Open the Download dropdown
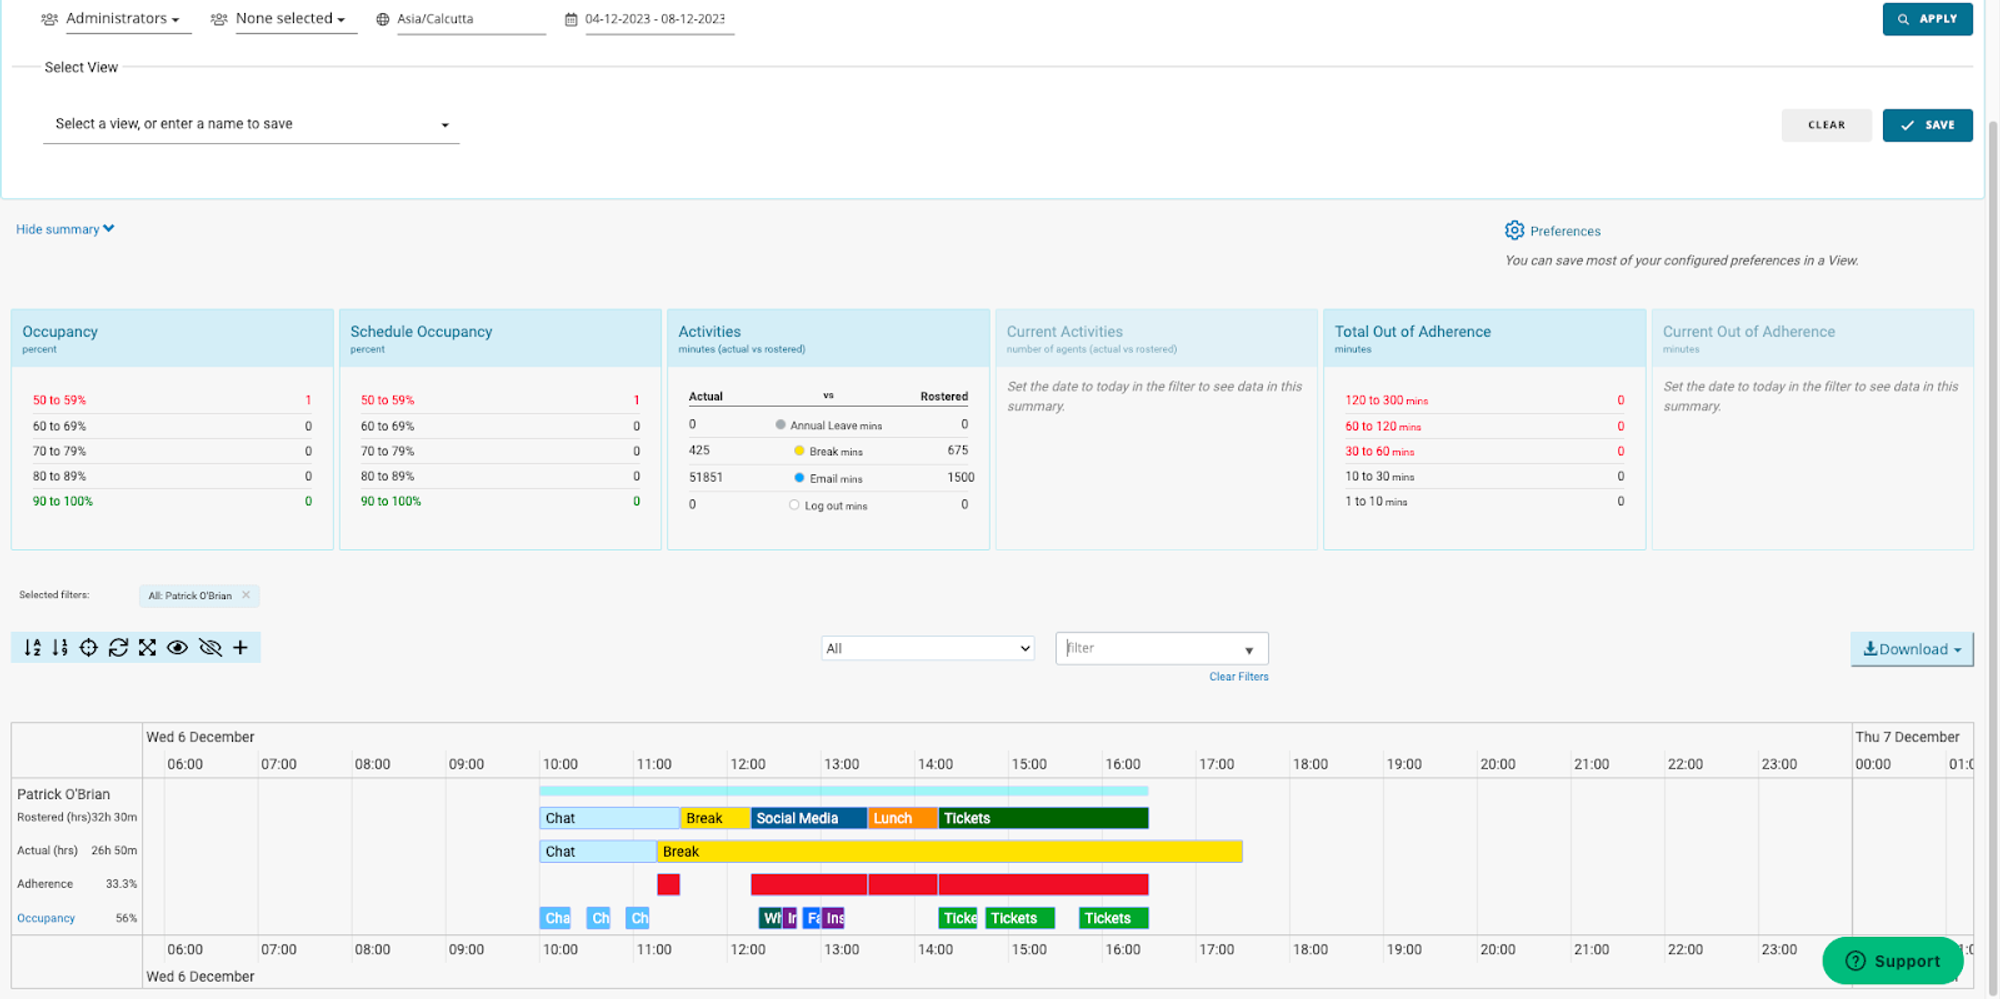Viewport: 2000px width, 999px height. [x=1912, y=649]
